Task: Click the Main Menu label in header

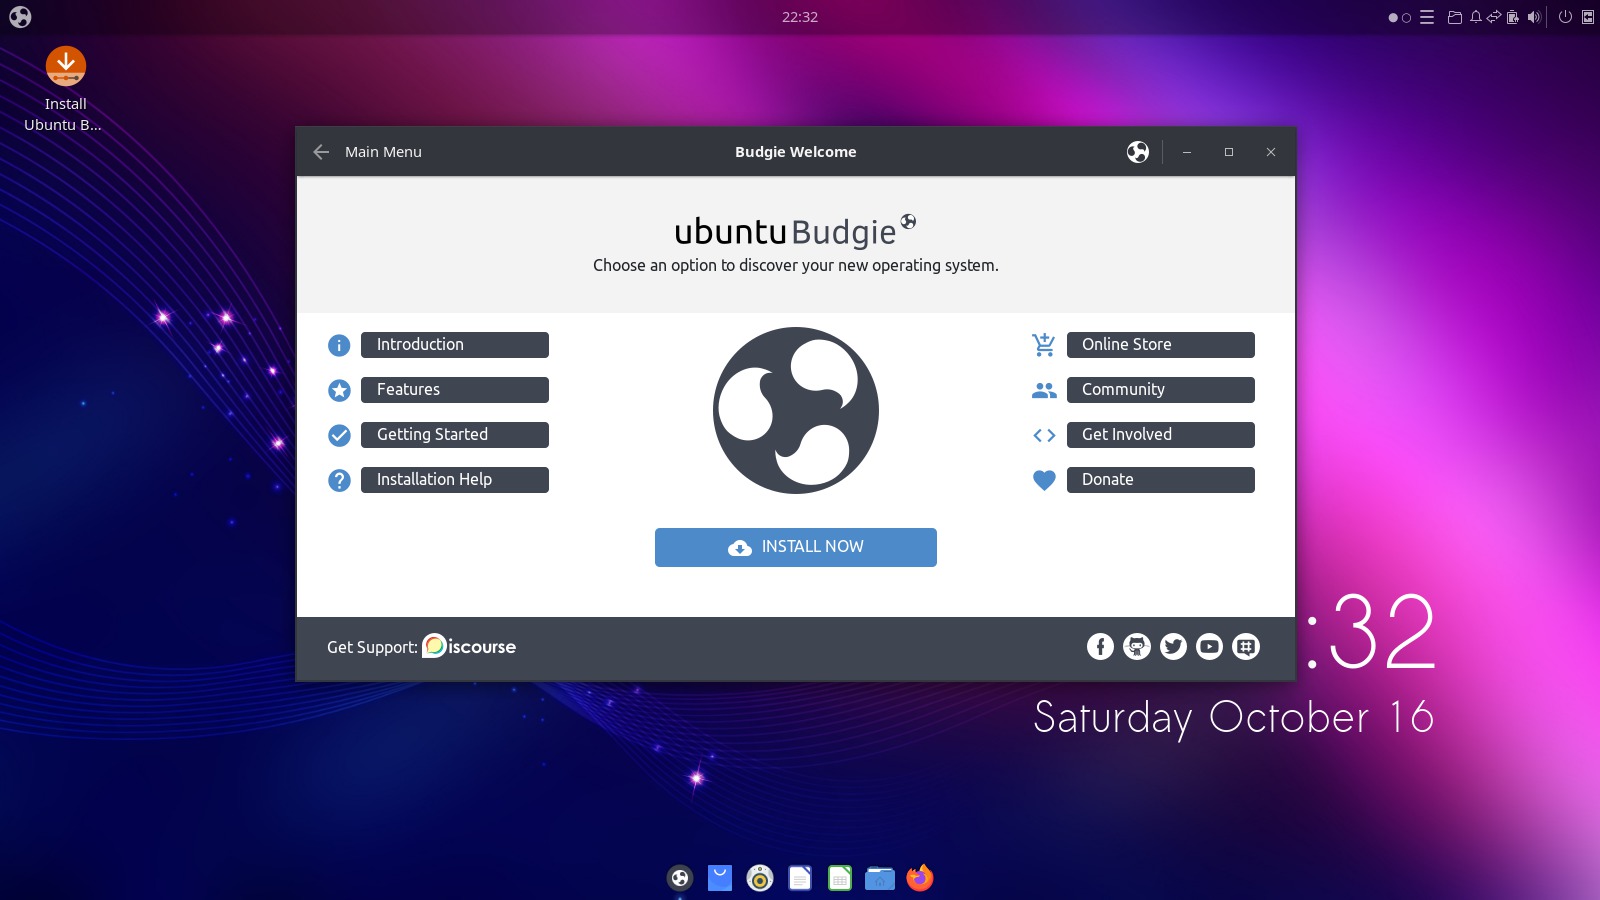Action: tap(383, 152)
